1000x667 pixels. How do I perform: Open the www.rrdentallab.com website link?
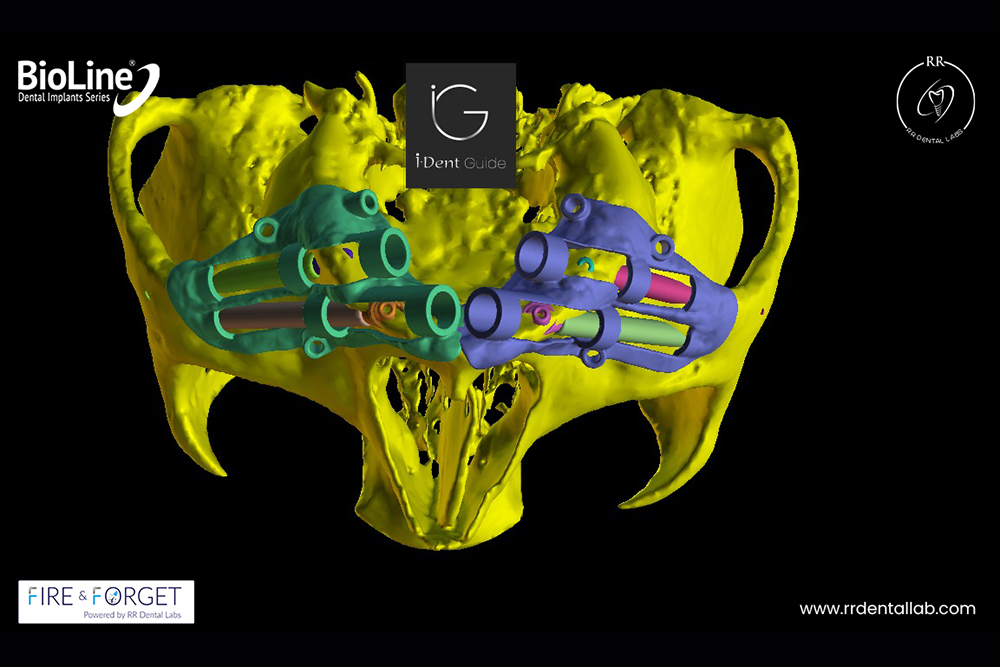887,608
